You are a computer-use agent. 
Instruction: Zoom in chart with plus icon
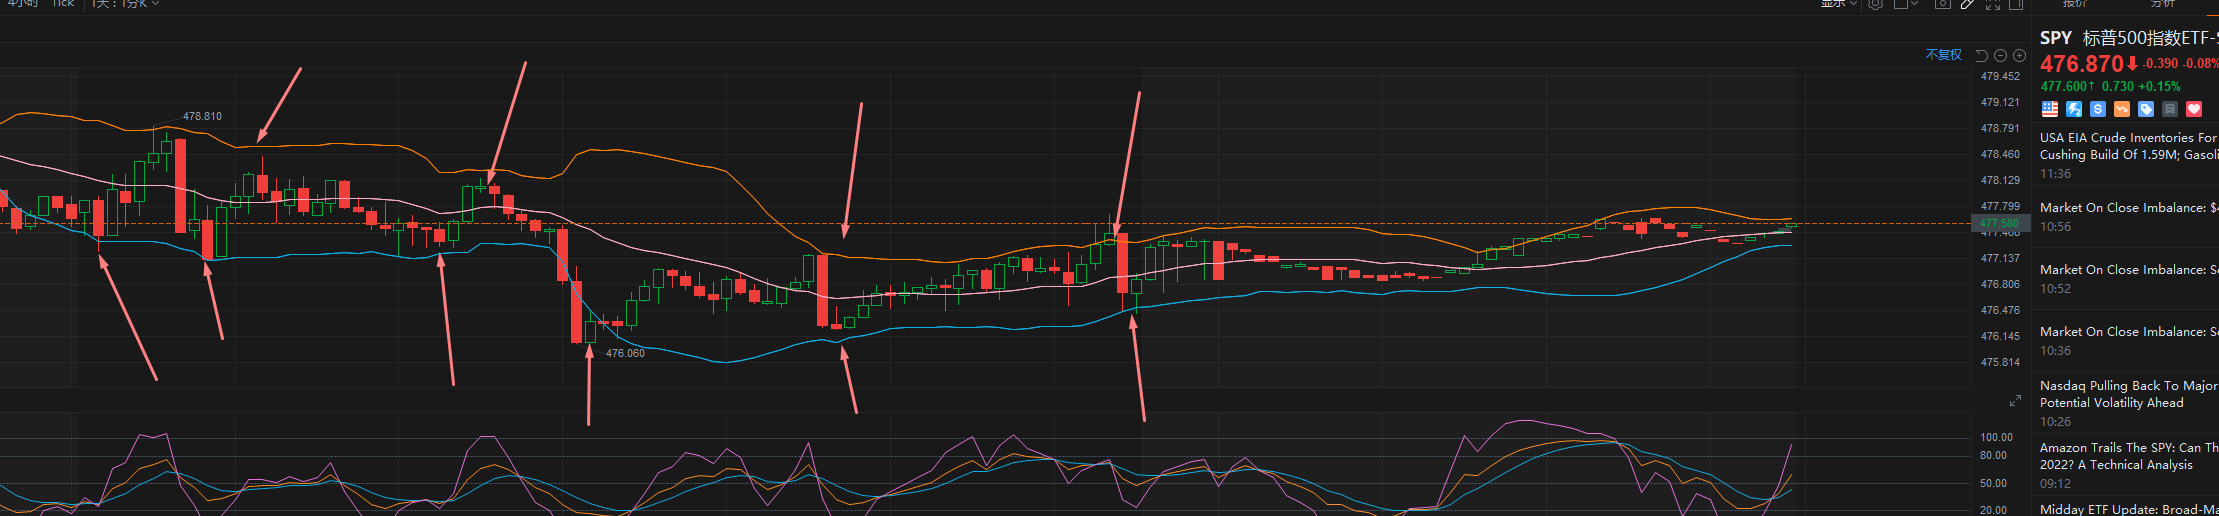point(2019,56)
